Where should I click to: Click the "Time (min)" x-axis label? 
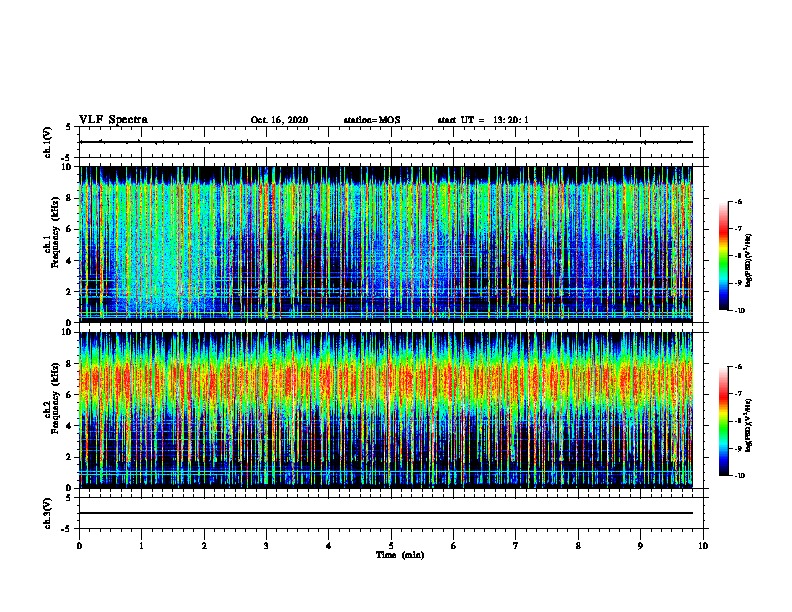pyautogui.click(x=400, y=555)
